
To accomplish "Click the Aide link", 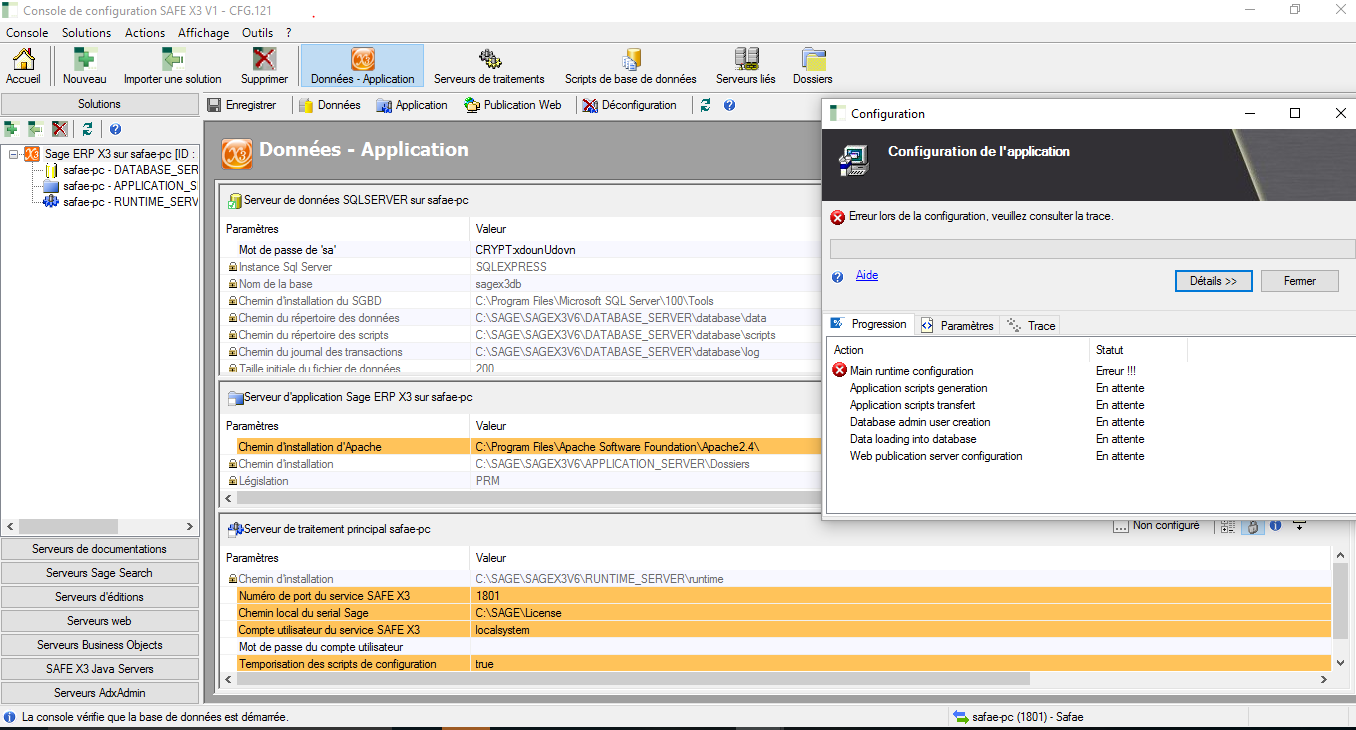I will pos(867,275).
